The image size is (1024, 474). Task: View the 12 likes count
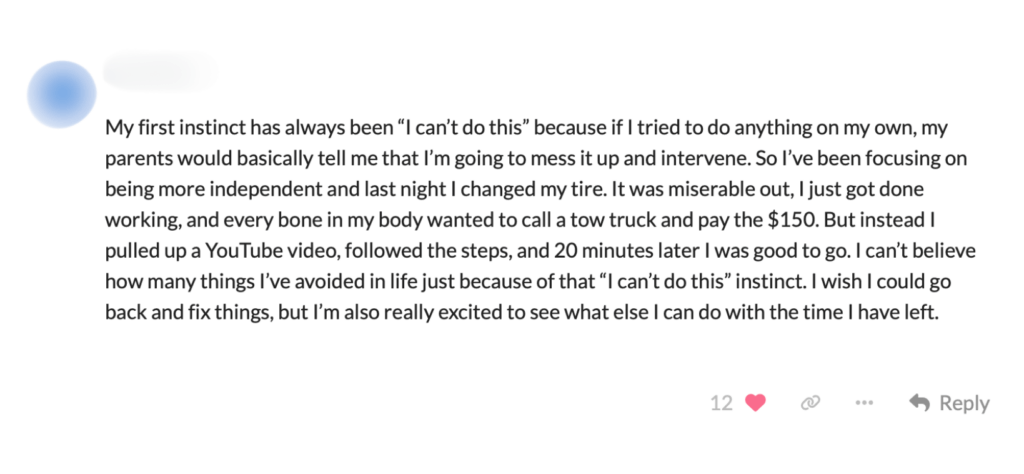click(x=721, y=403)
